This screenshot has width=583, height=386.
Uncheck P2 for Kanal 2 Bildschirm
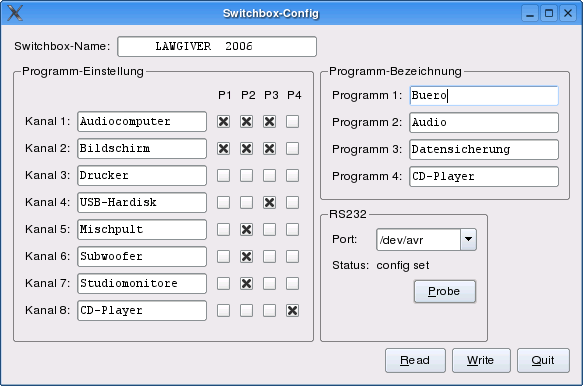tap(247, 149)
